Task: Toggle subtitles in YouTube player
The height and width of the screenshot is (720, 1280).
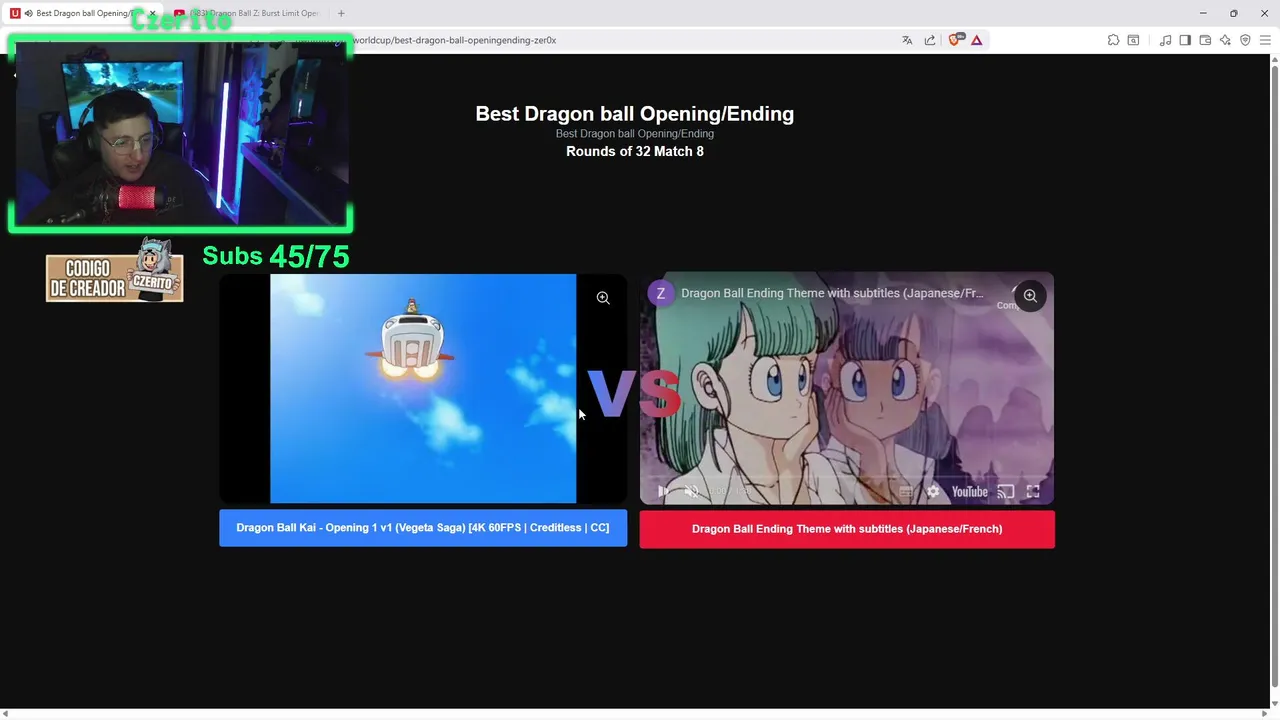Action: pyautogui.click(x=906, y=492)
